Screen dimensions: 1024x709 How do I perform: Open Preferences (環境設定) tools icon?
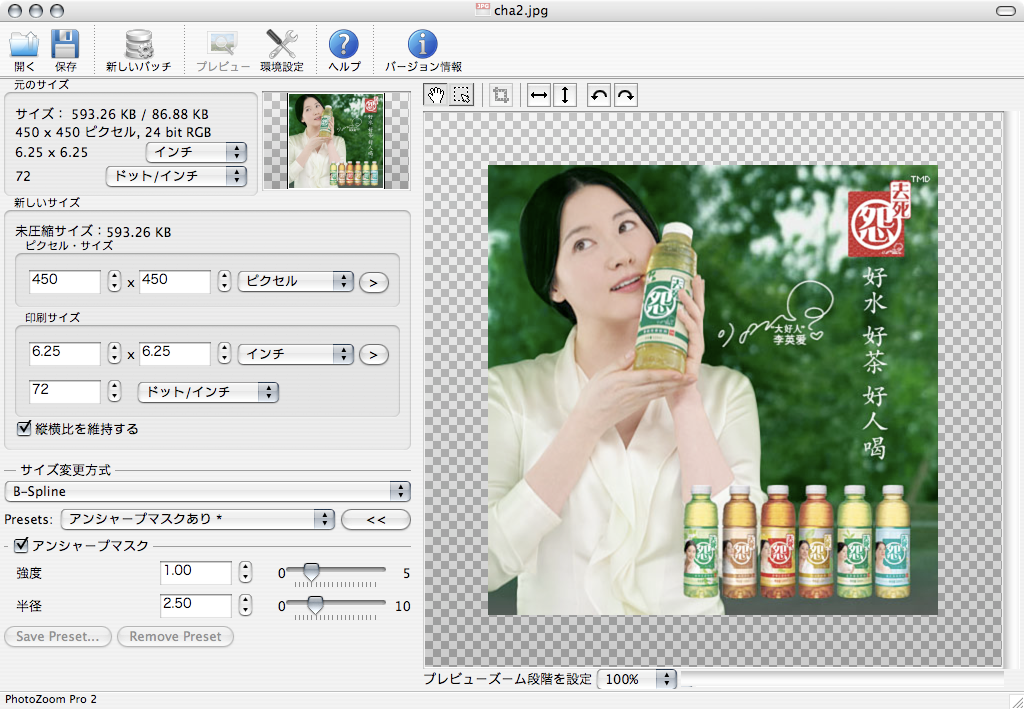[x=282, y=44]
